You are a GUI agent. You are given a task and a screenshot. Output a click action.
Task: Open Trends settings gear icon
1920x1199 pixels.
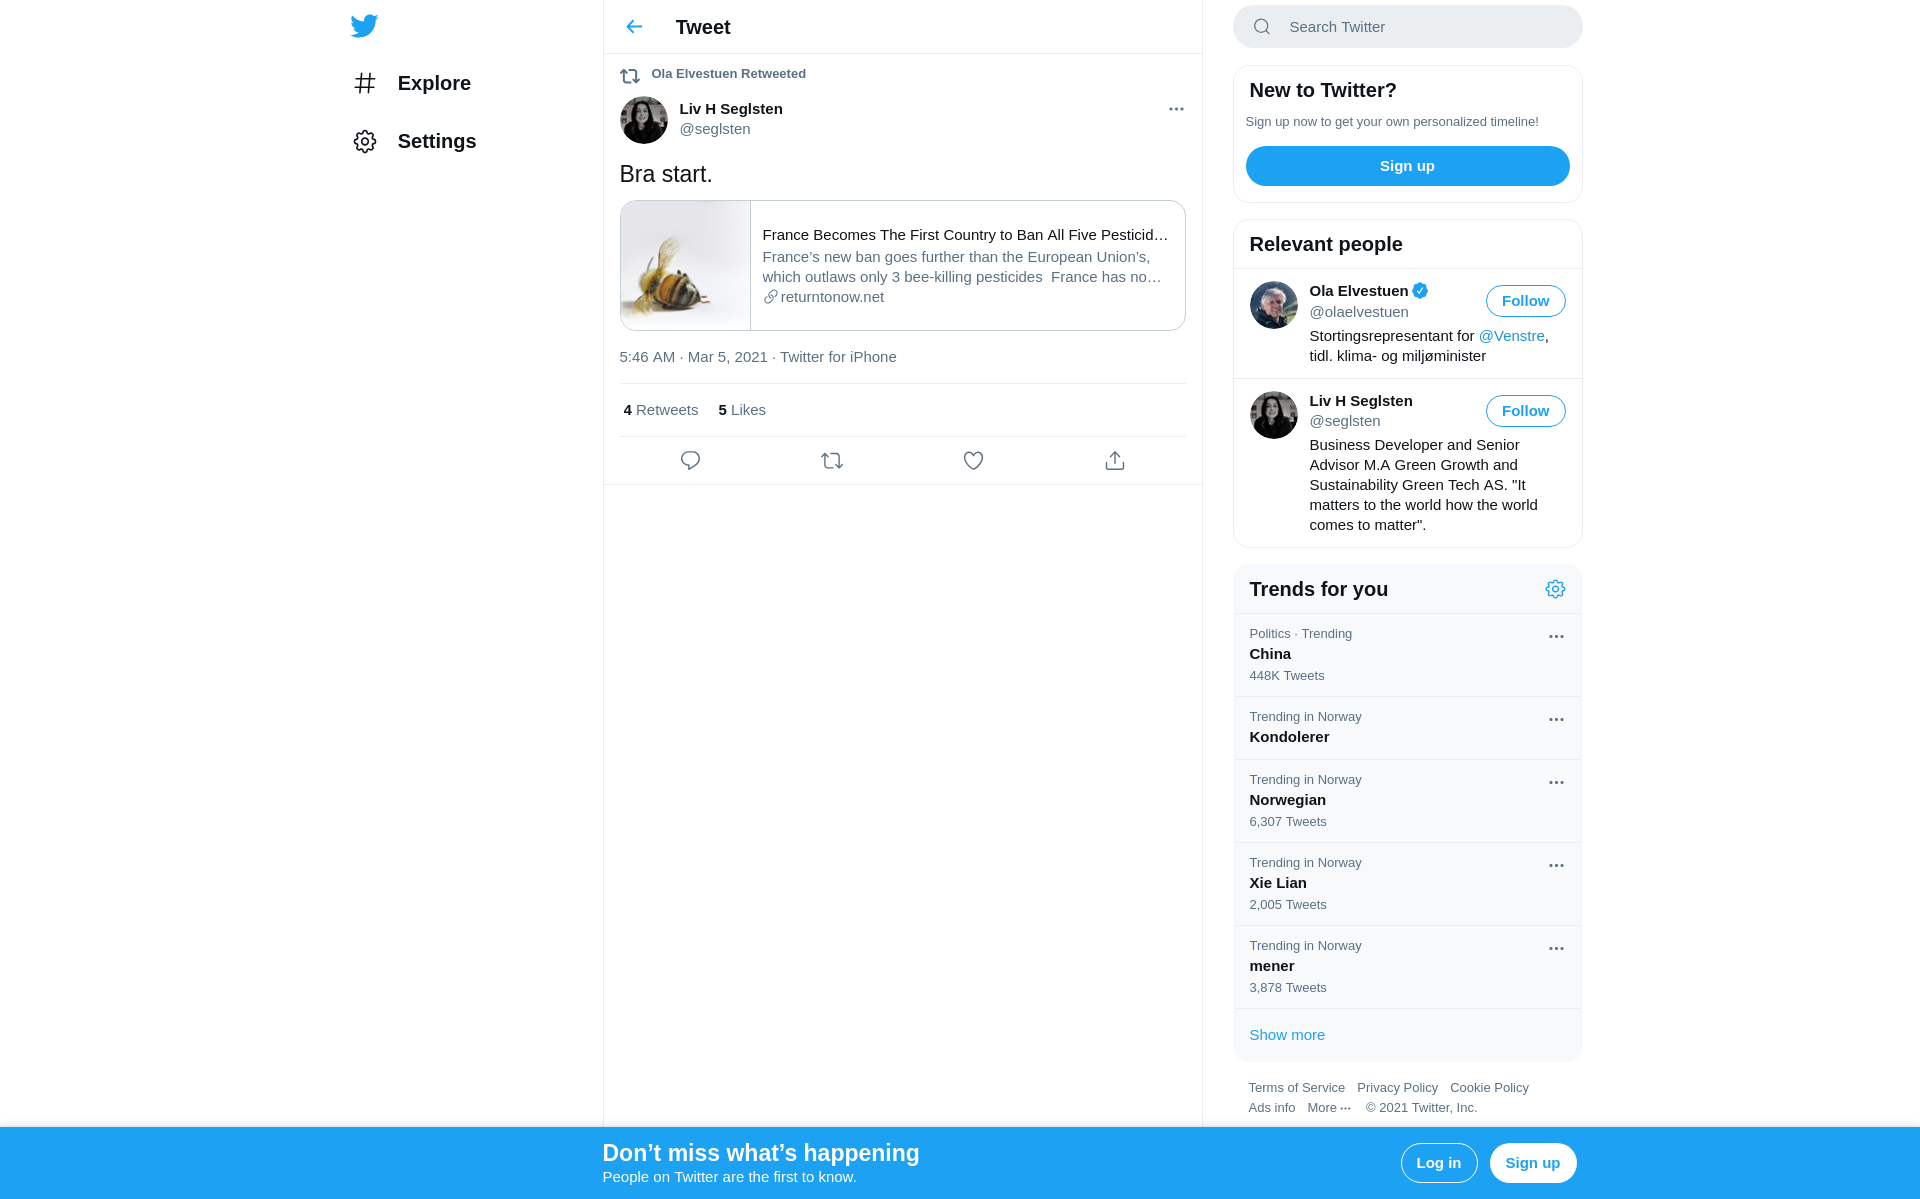pos(1555,589)
